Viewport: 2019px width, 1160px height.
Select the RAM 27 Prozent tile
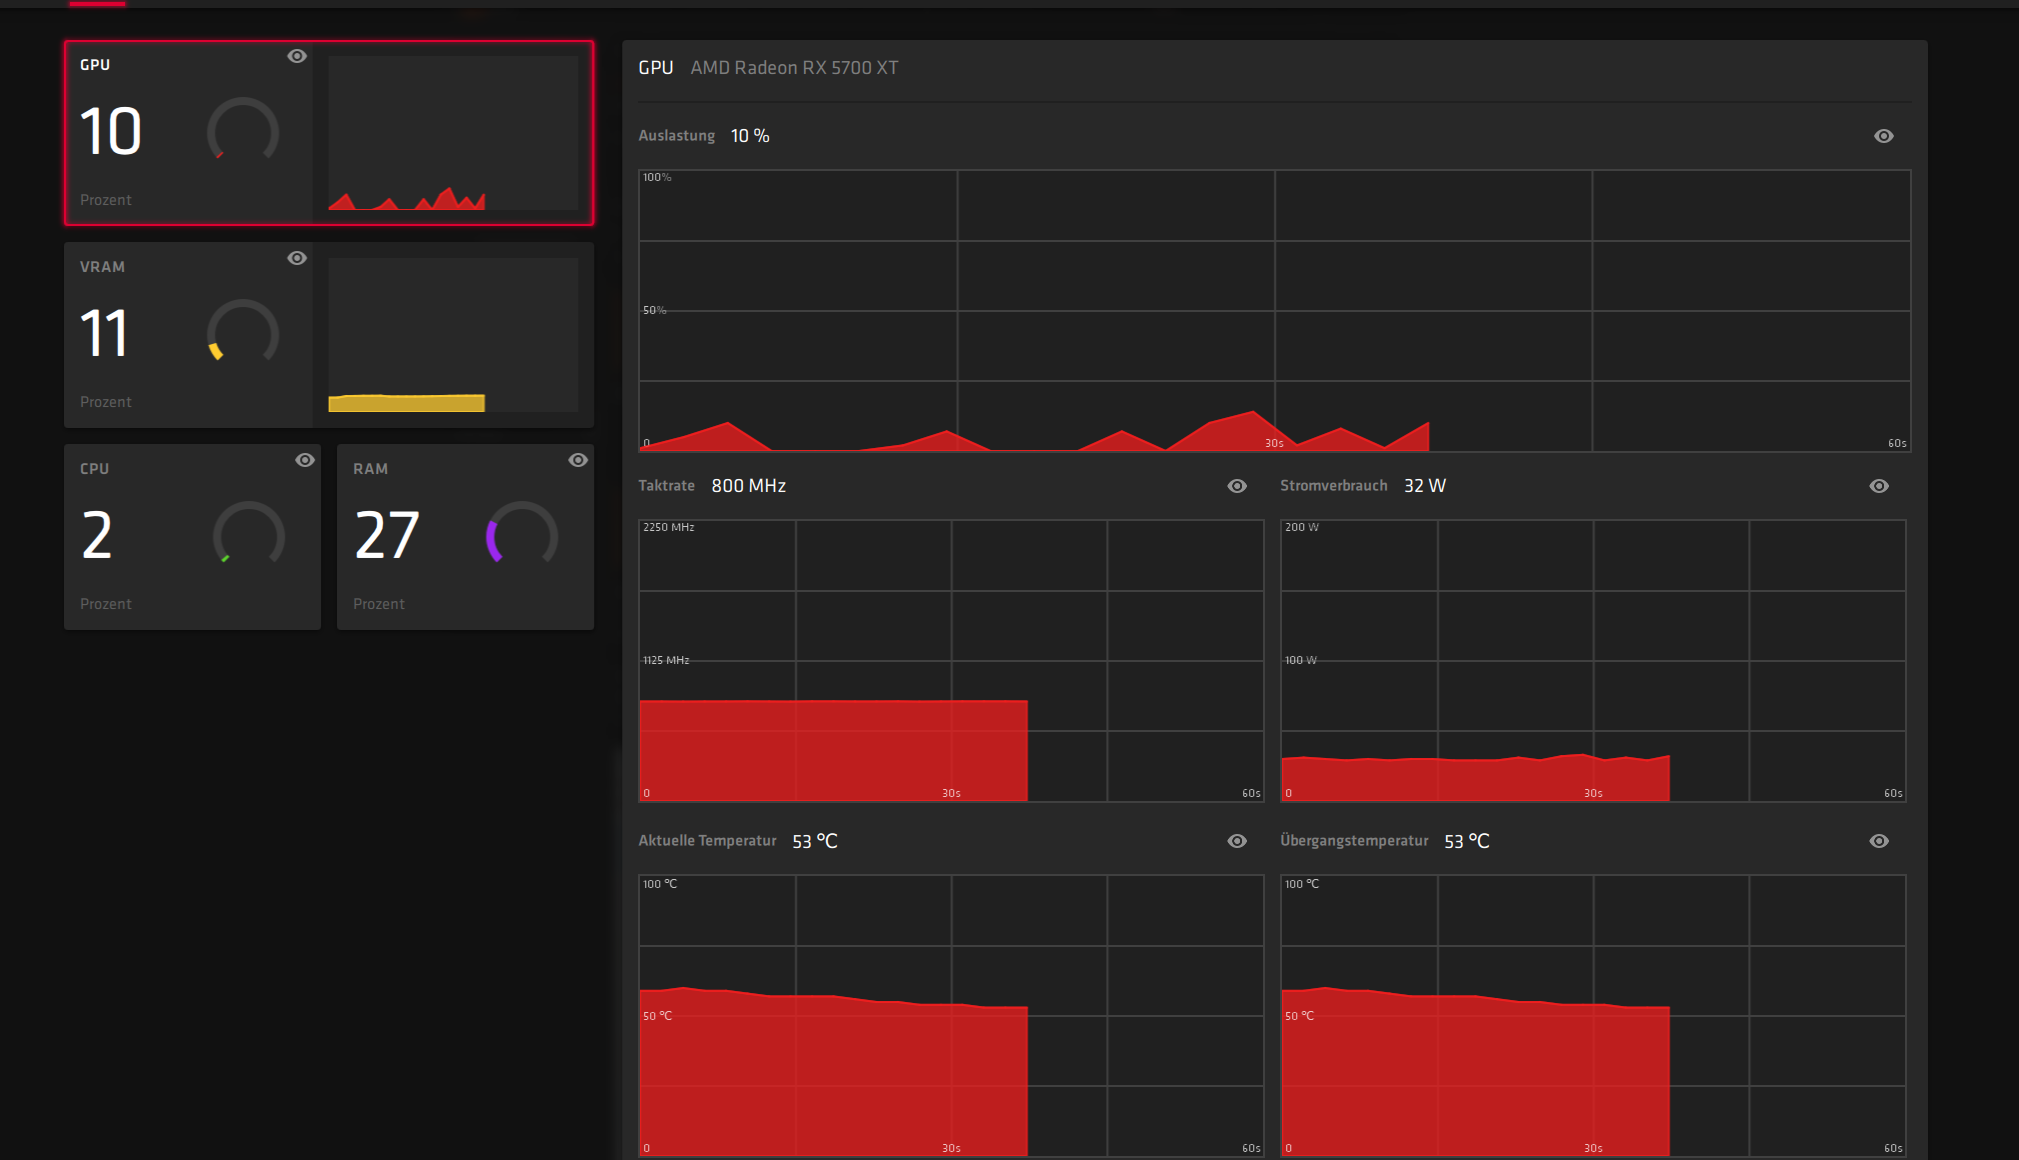click(x=465, y=537)
